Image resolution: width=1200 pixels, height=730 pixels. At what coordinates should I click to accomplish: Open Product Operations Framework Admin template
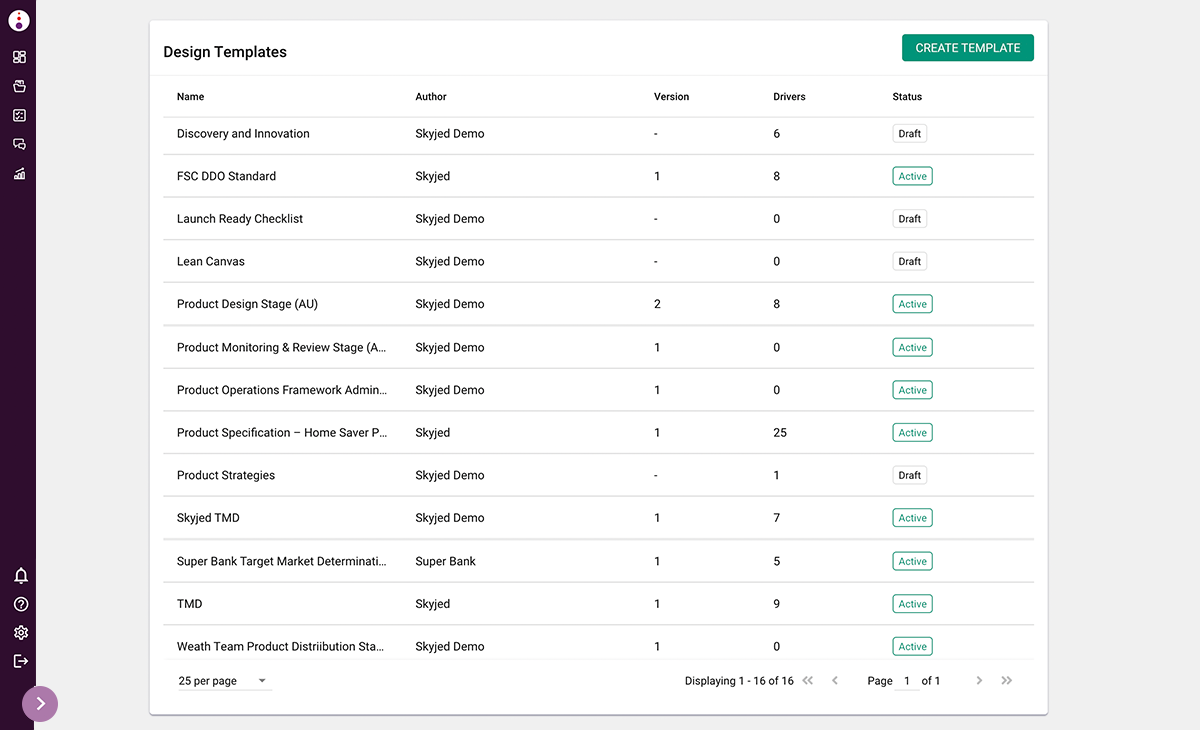tap(282, 390)
